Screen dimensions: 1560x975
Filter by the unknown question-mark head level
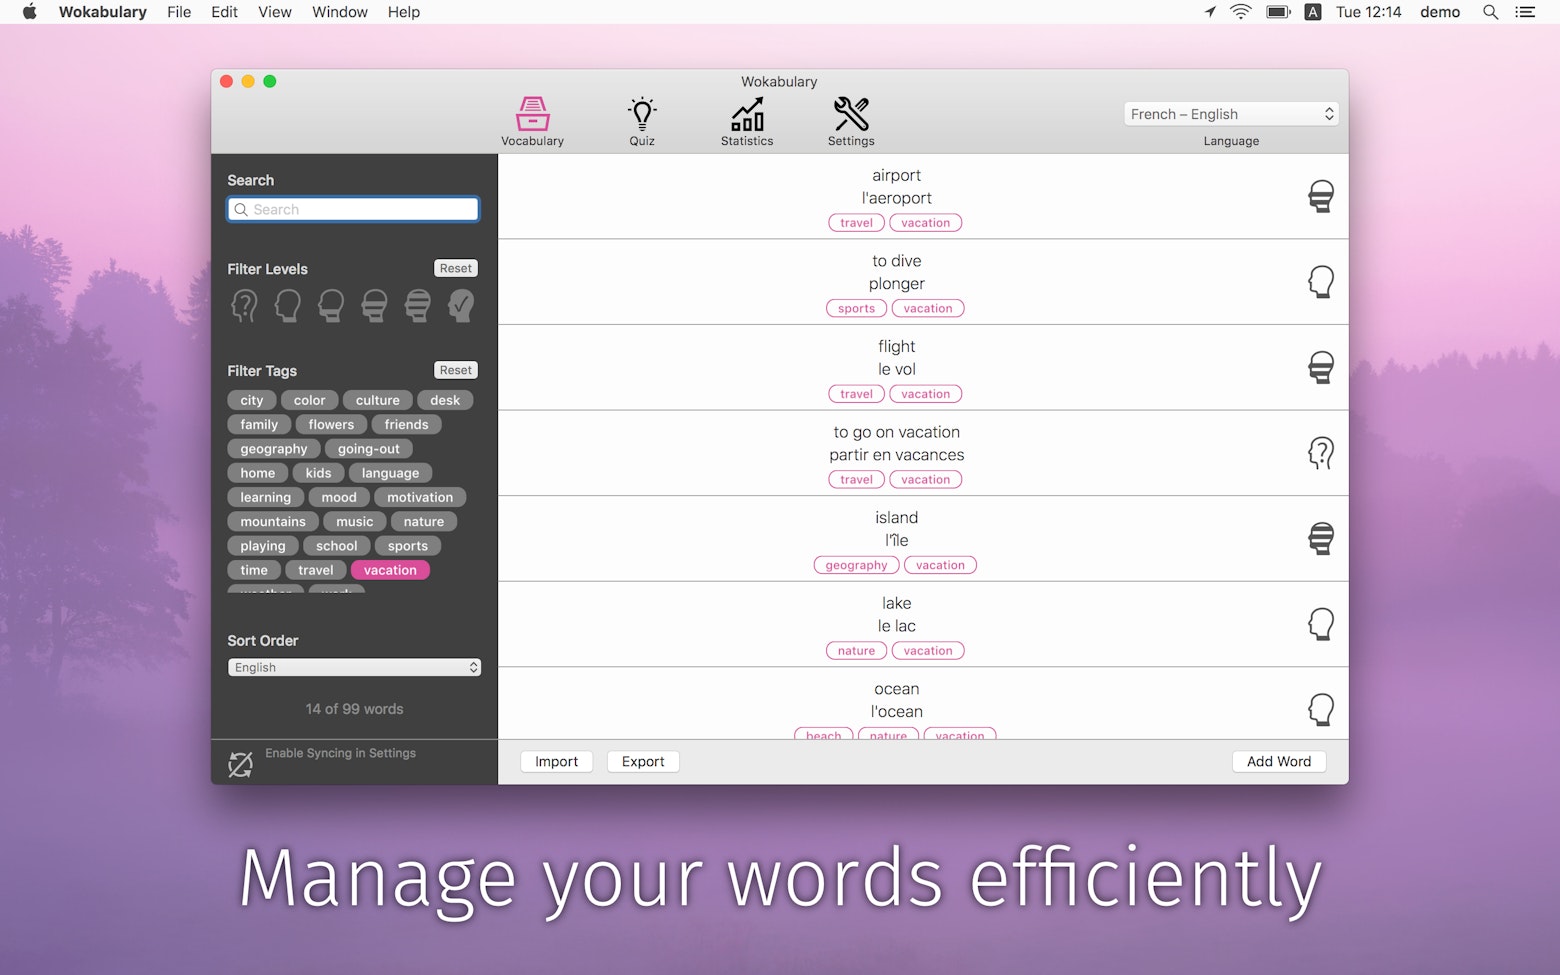(244, 305)
